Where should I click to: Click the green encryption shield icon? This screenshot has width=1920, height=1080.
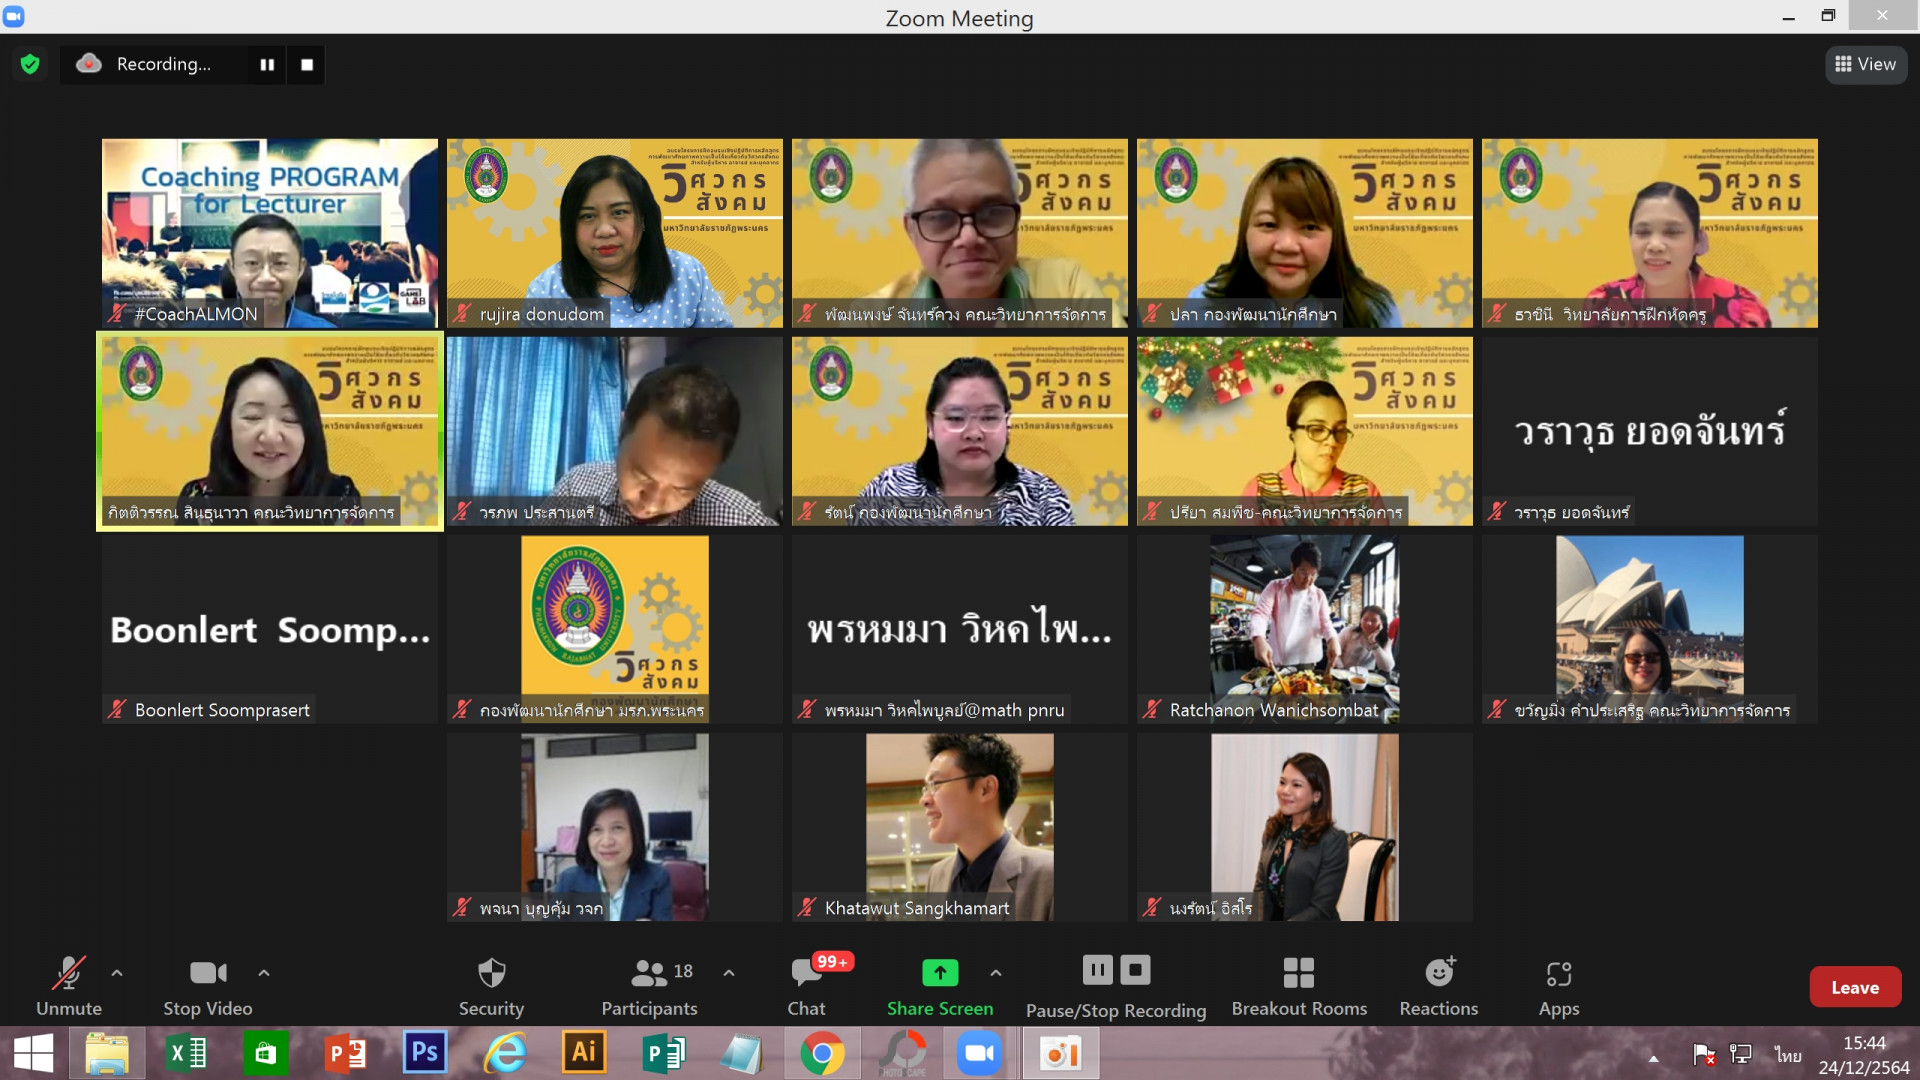30,64
